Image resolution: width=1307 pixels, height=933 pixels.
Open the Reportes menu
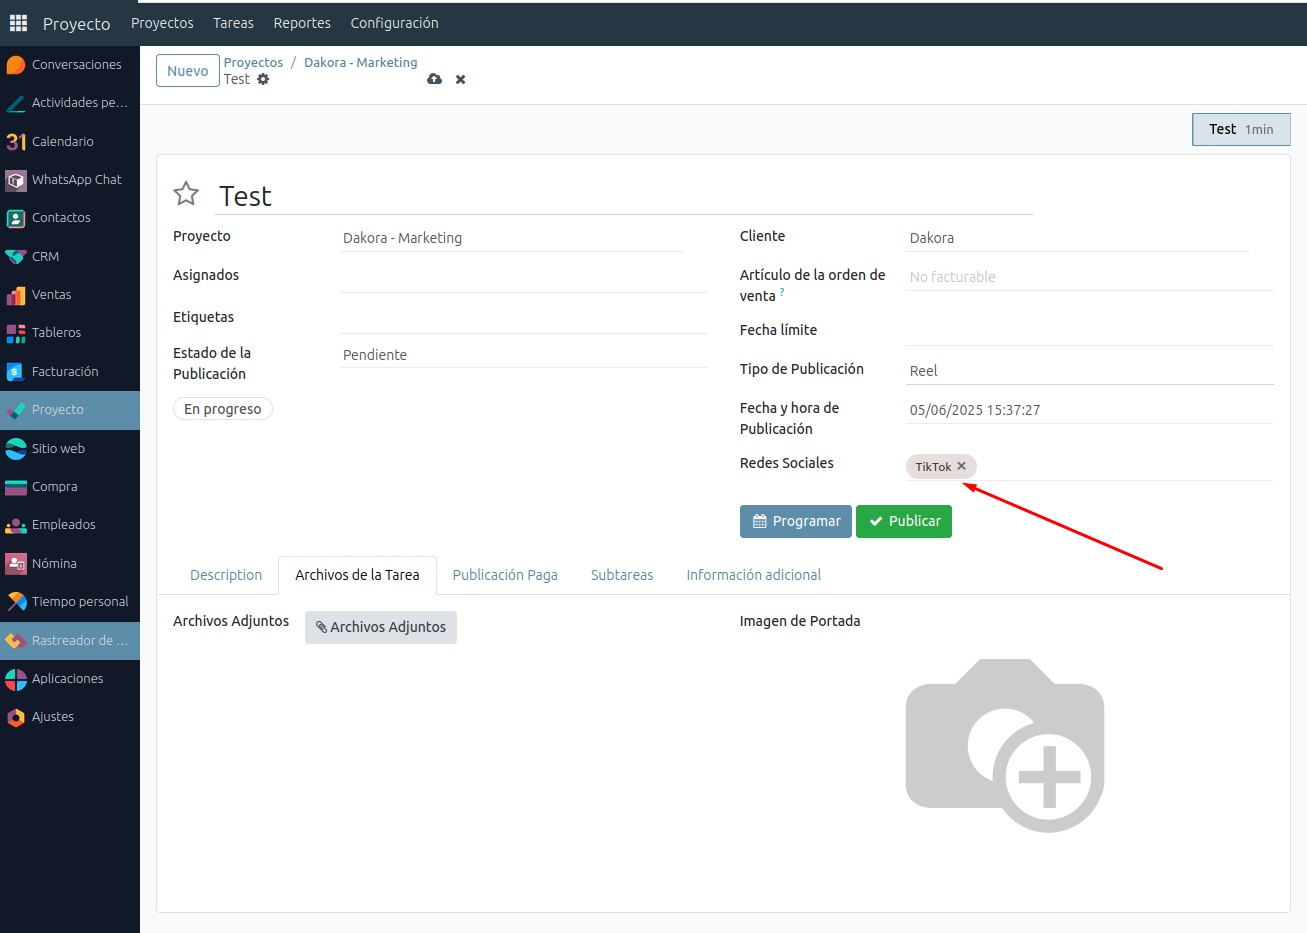point(302,23)
